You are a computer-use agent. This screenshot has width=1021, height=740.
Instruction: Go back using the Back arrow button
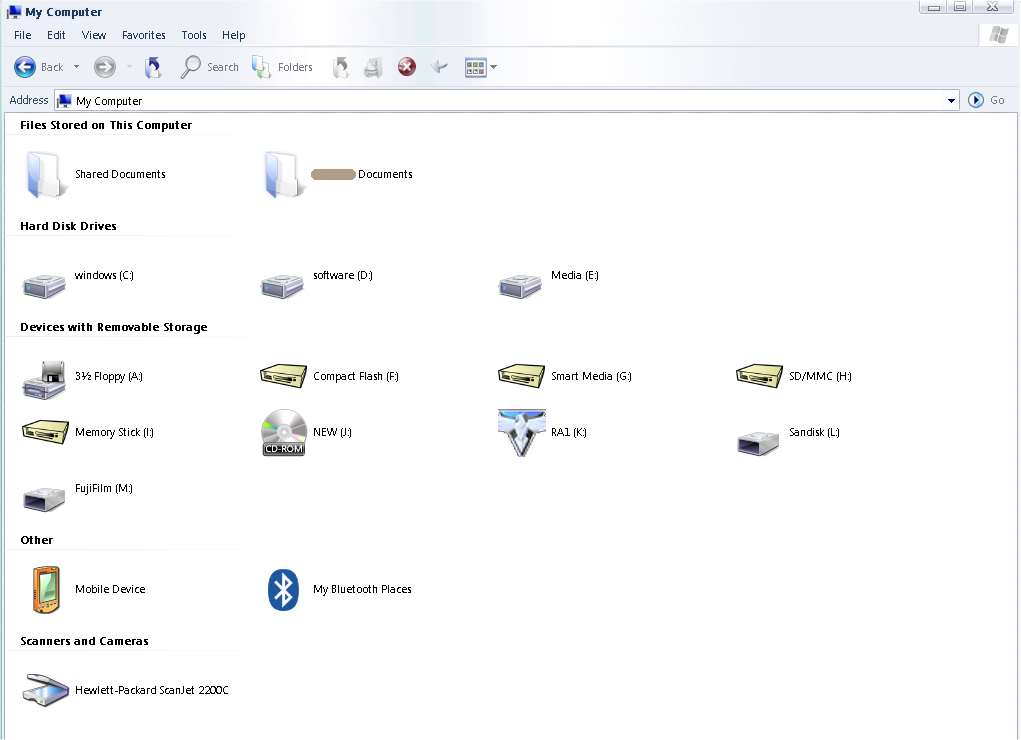point(25,66)
